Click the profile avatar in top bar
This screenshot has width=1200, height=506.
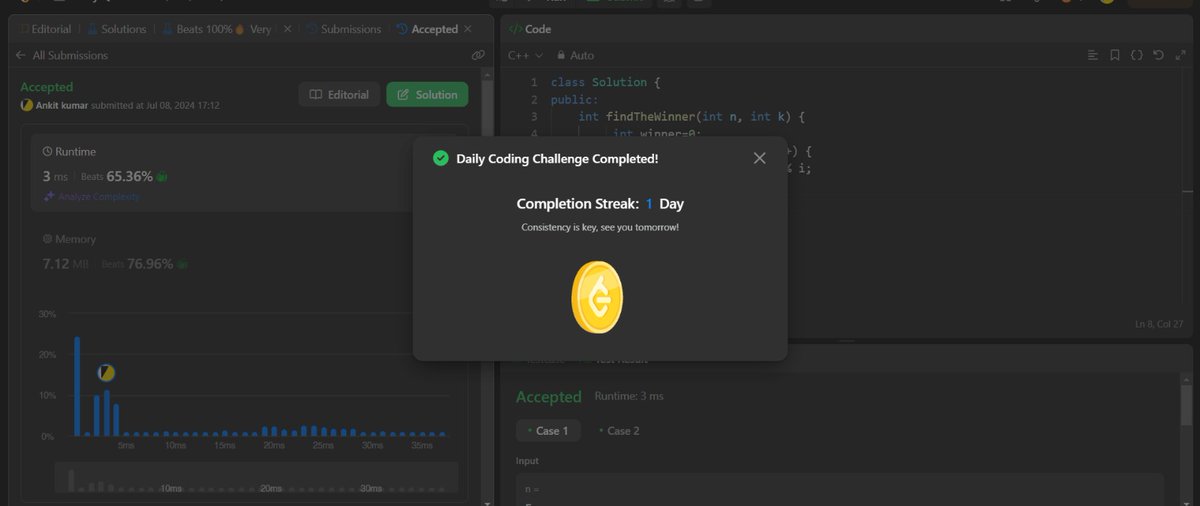pos(1106,3)
